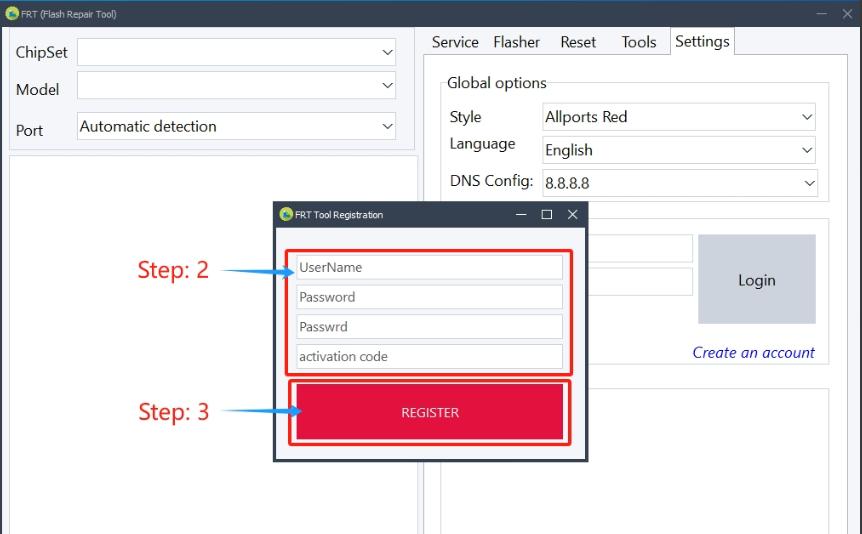Switch to the Service tab
Screen dimensions: 862x534
[455, 42]
